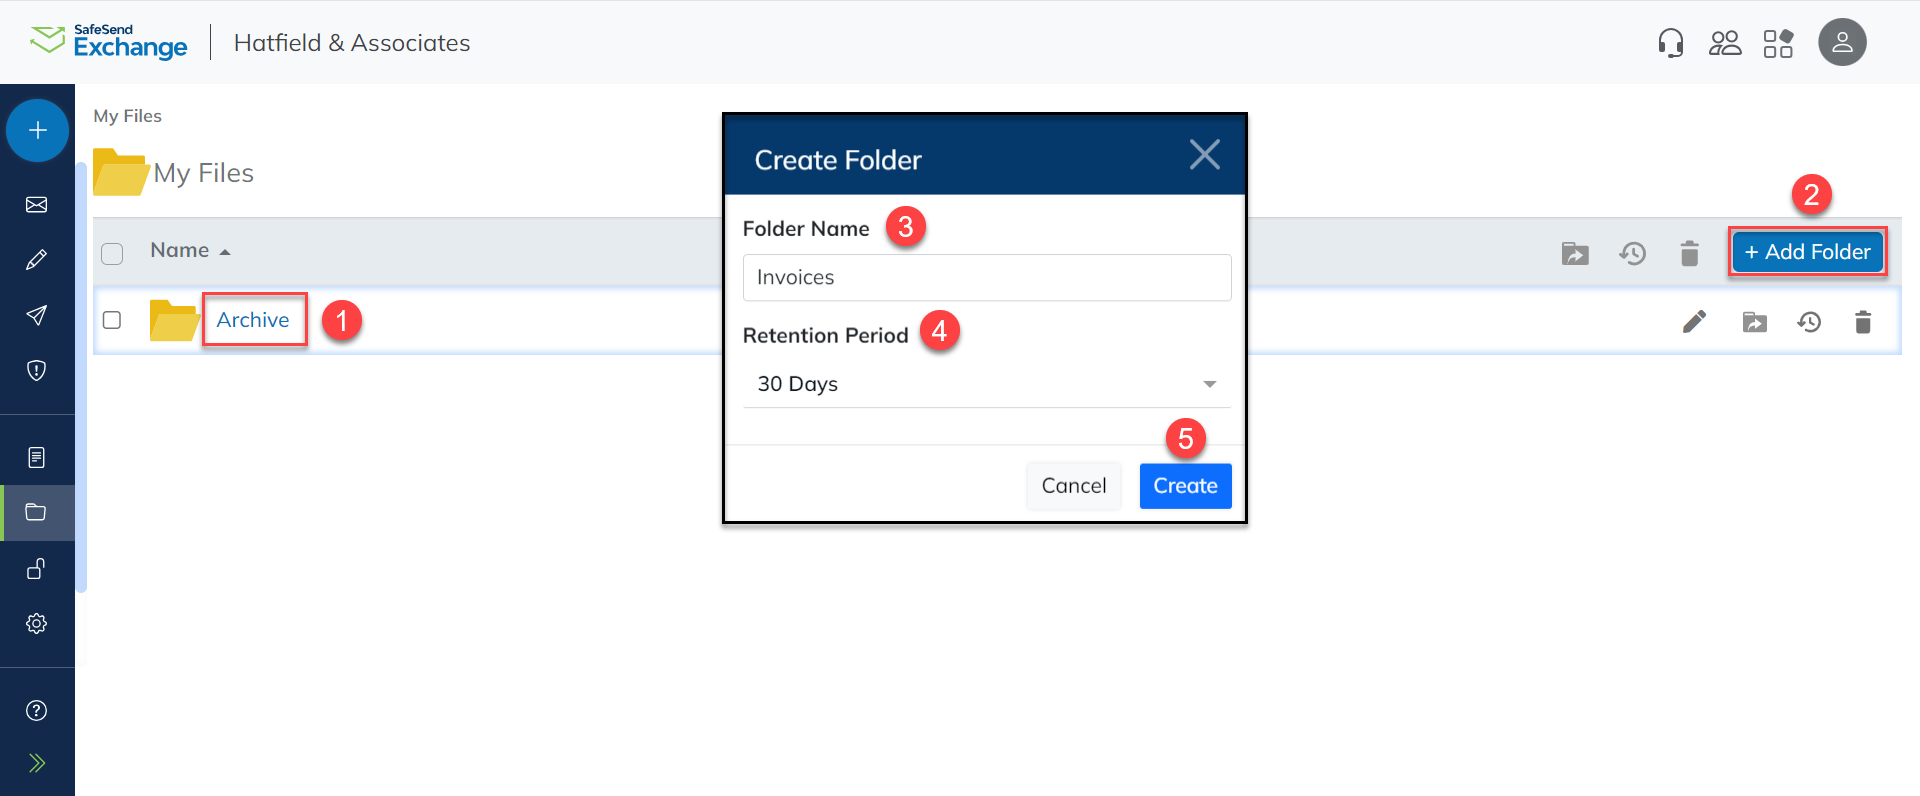Viewport: 1920px width, 796px height.
Task: Click the Folder Name input field
Action: coord(986,277)
